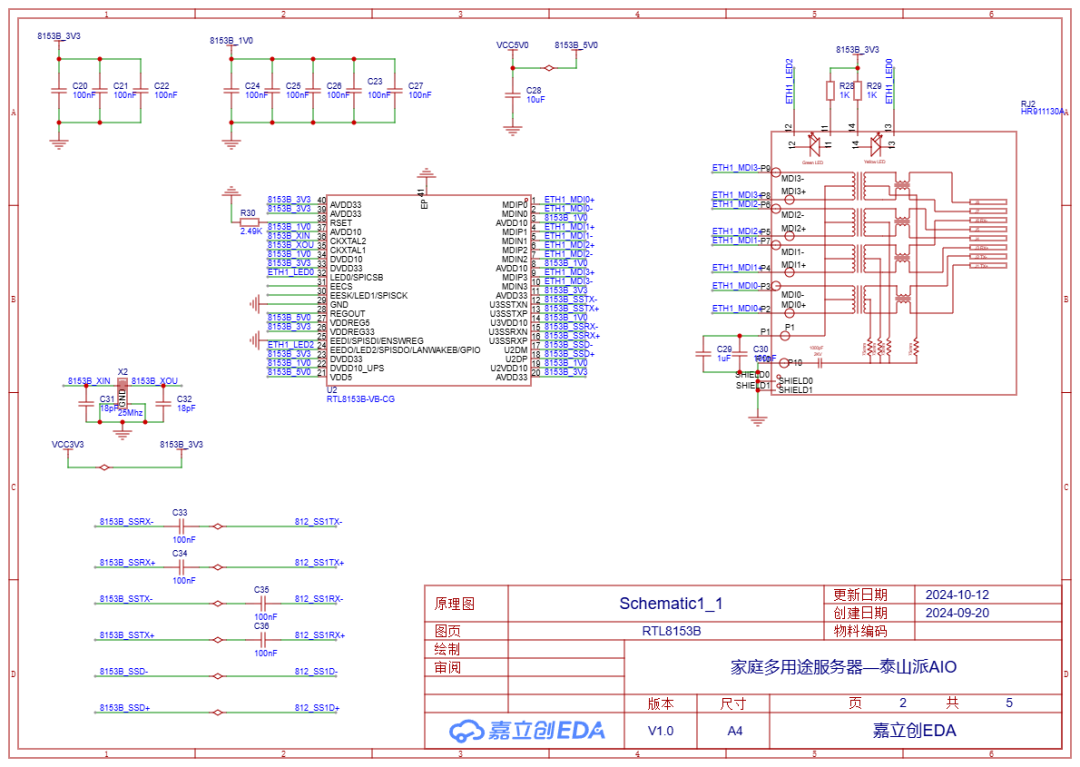The height and width of the screenshot is (767, 1080).
Task: Click the 绘制 label in title block
Action: pyautogui.click(x=447, y=649)
